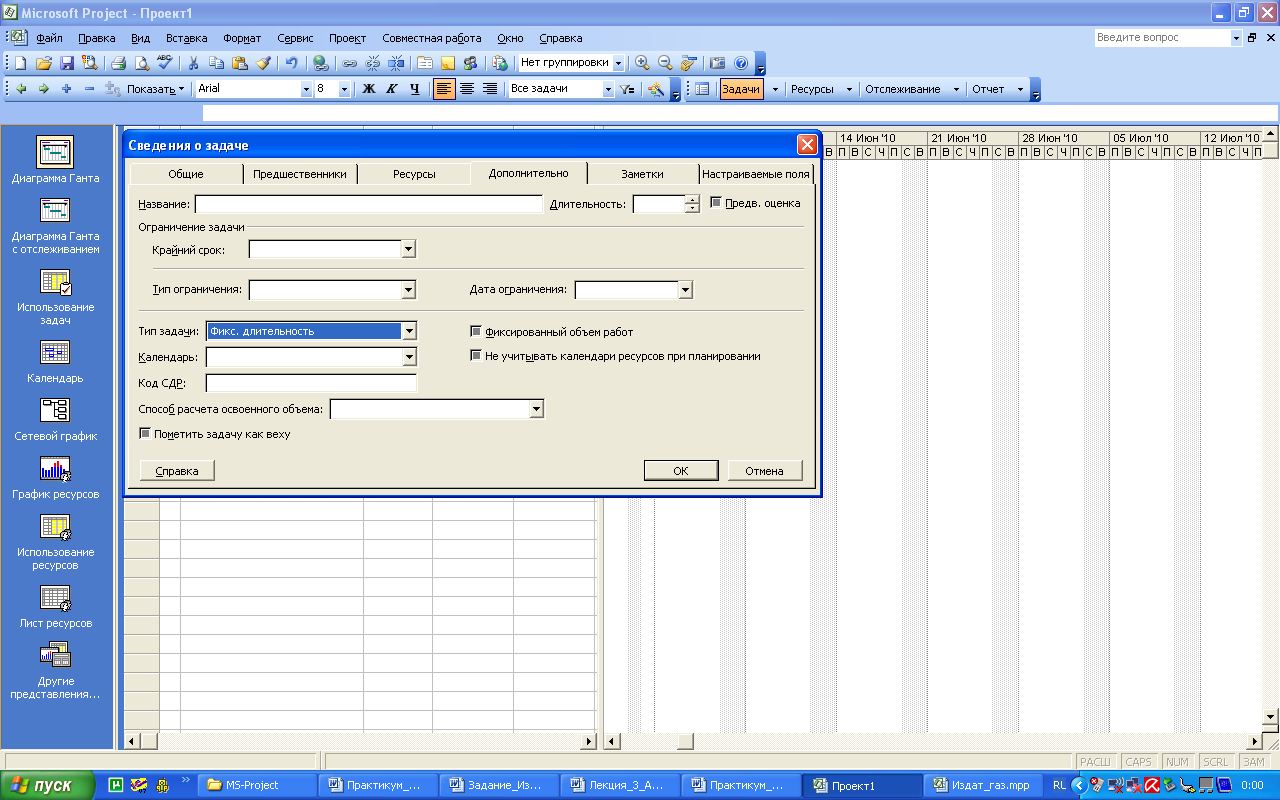Toggle Фиксированный объем работ checkbox

tap(476, 332)
